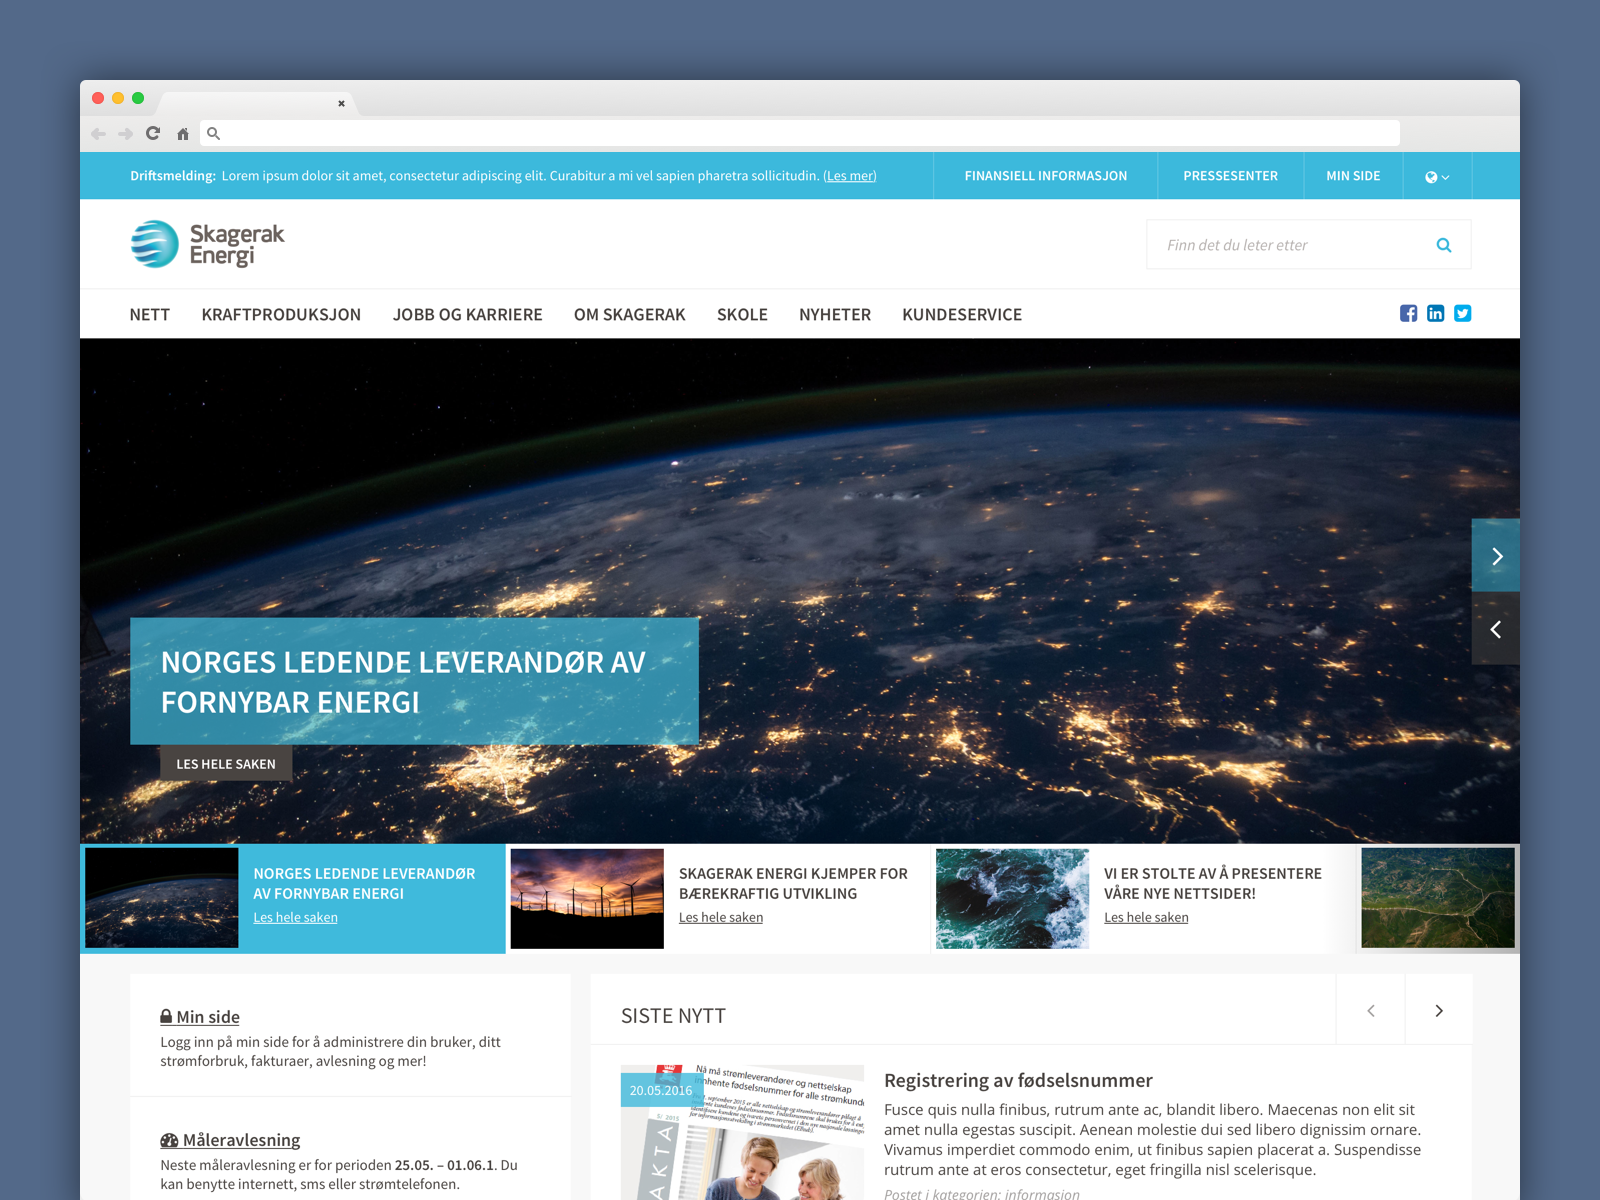The width and height of the screenshot is (1600, 1200).
Task: Close the browser tab with the x
Action: pyautogui.click(x=341, y=103)
